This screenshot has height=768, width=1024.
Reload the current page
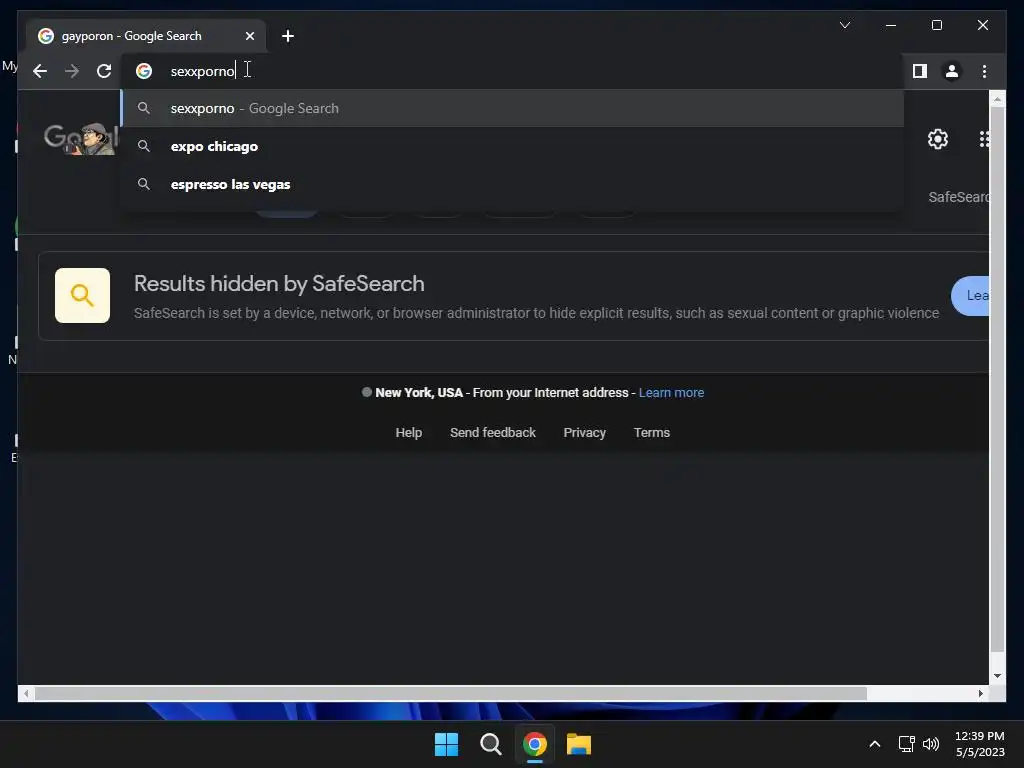(x=104, y=71)
